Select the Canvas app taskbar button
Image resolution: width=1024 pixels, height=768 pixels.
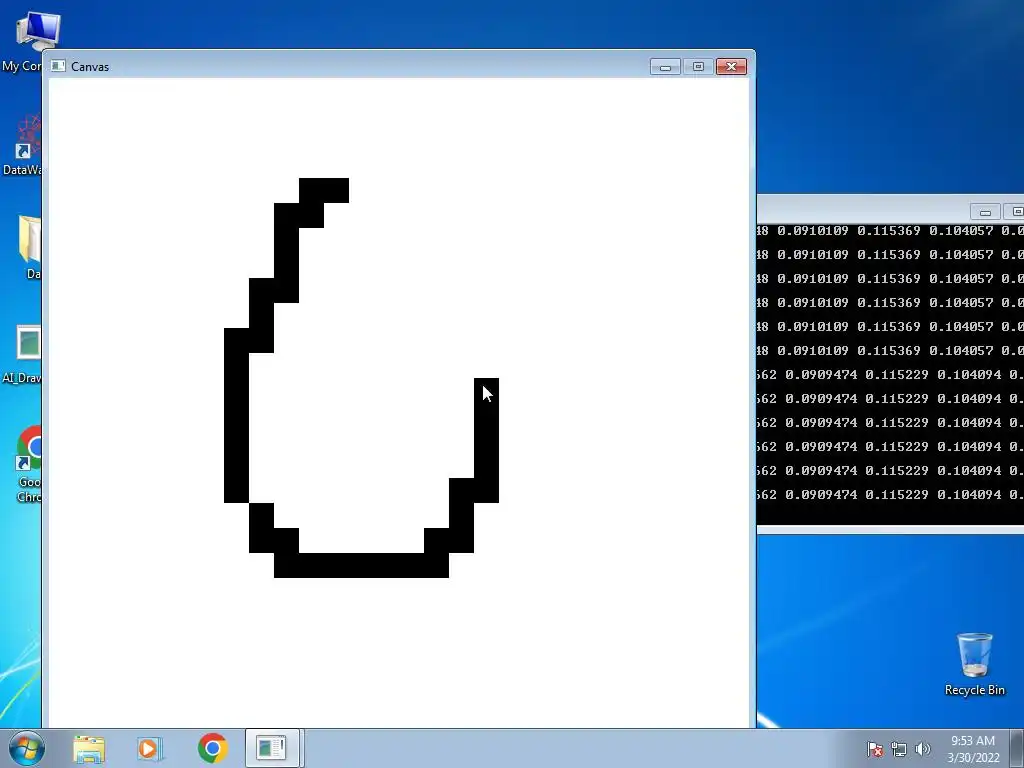coord(272,748)
